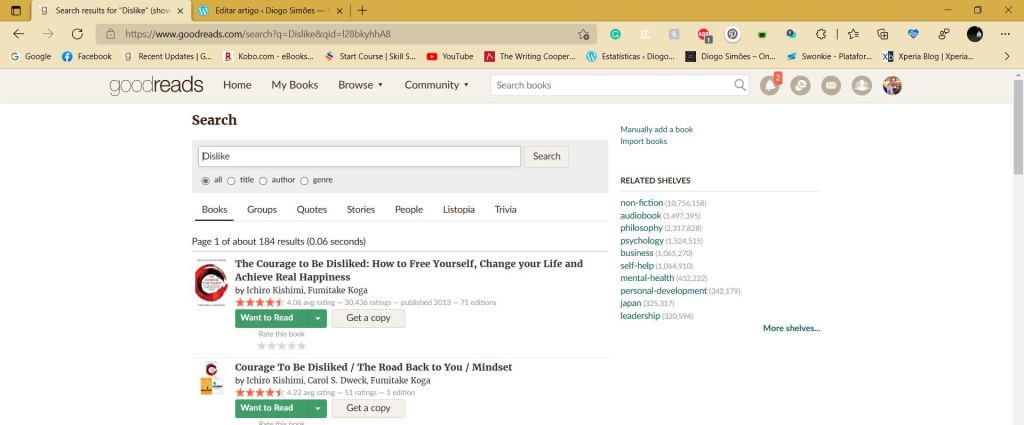This screenshot has height=425, width=1024.
Task: Expand the Community menu
Action: pos(436,85)
